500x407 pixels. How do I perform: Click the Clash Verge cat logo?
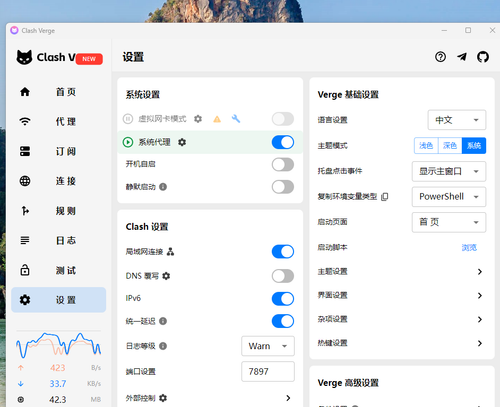point(24,57)
